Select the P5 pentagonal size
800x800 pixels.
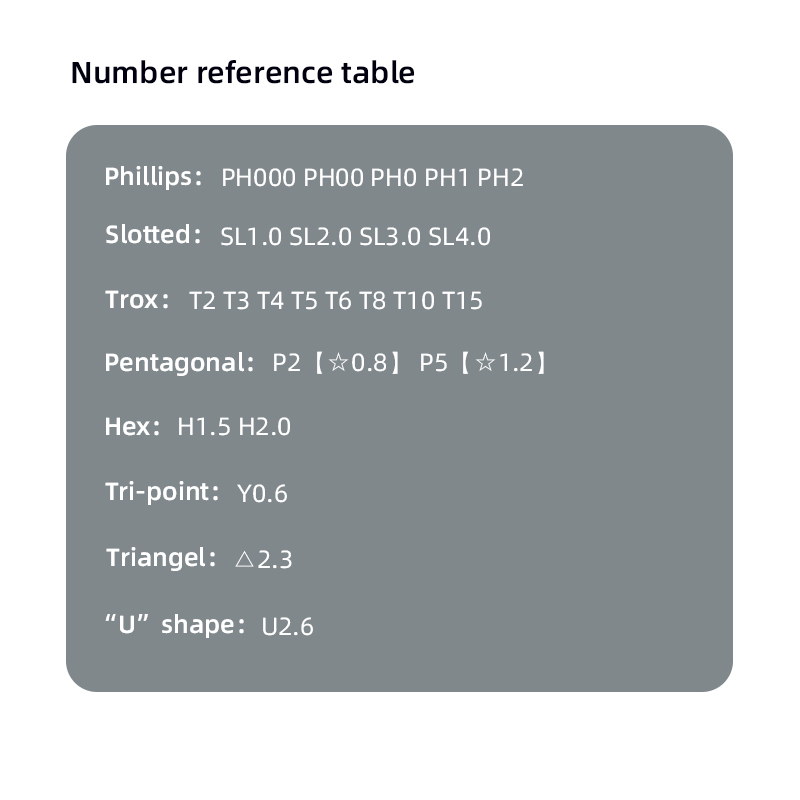[433, 362]
